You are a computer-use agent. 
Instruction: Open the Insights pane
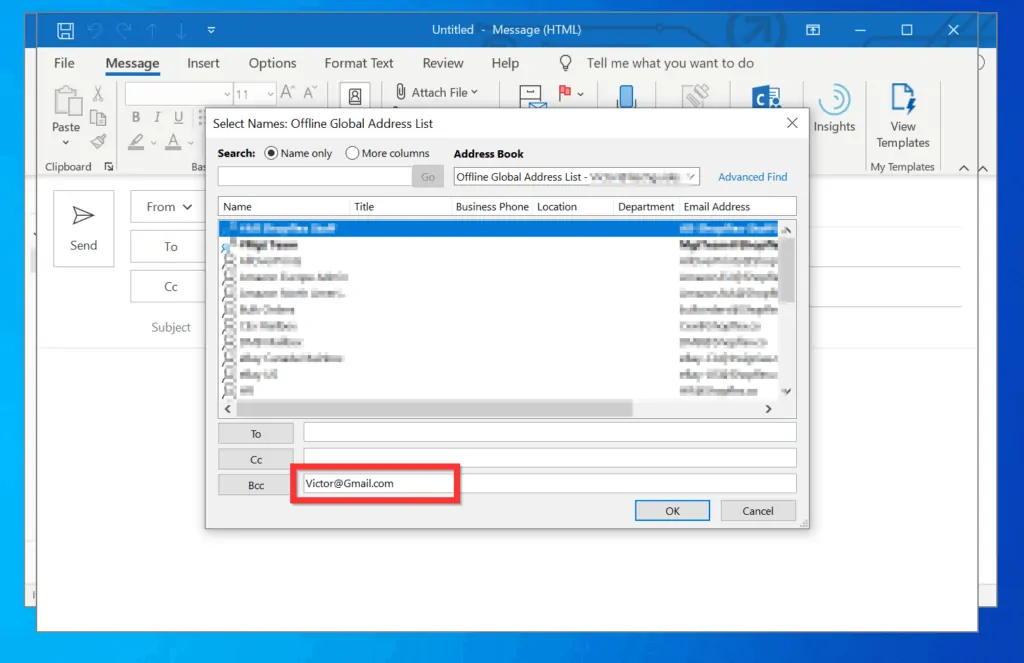pyautogui.click(x=835, y=107)
